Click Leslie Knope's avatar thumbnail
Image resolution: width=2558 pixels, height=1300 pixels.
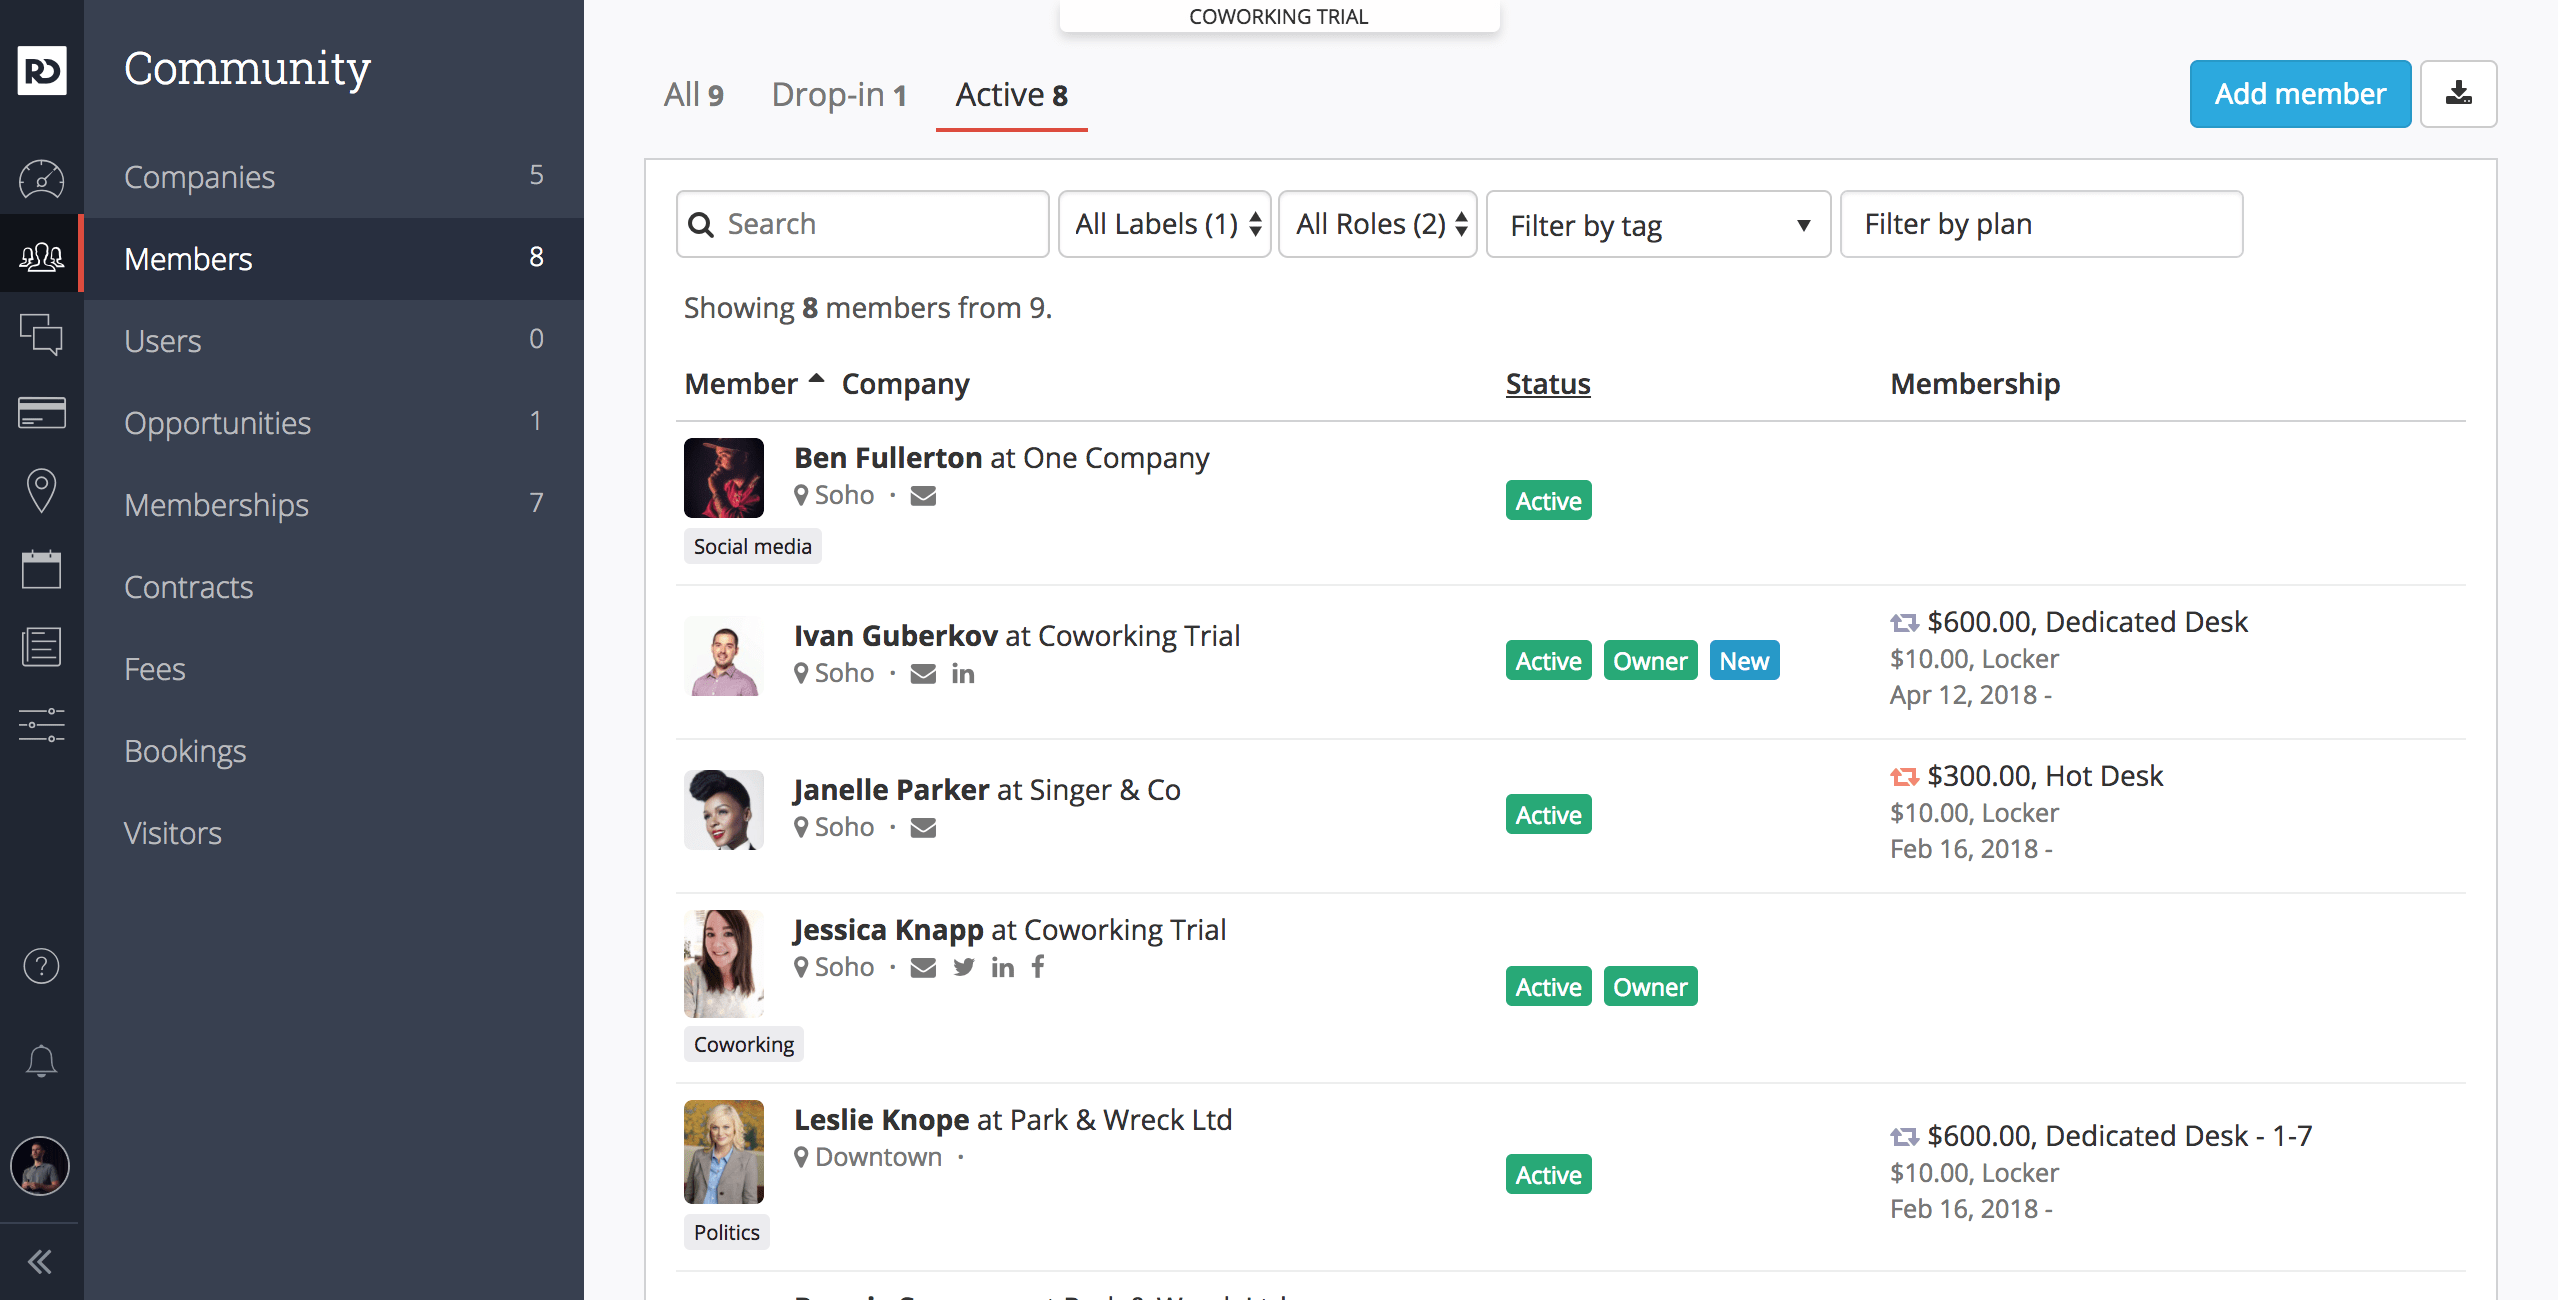(x=724, y=1152)
